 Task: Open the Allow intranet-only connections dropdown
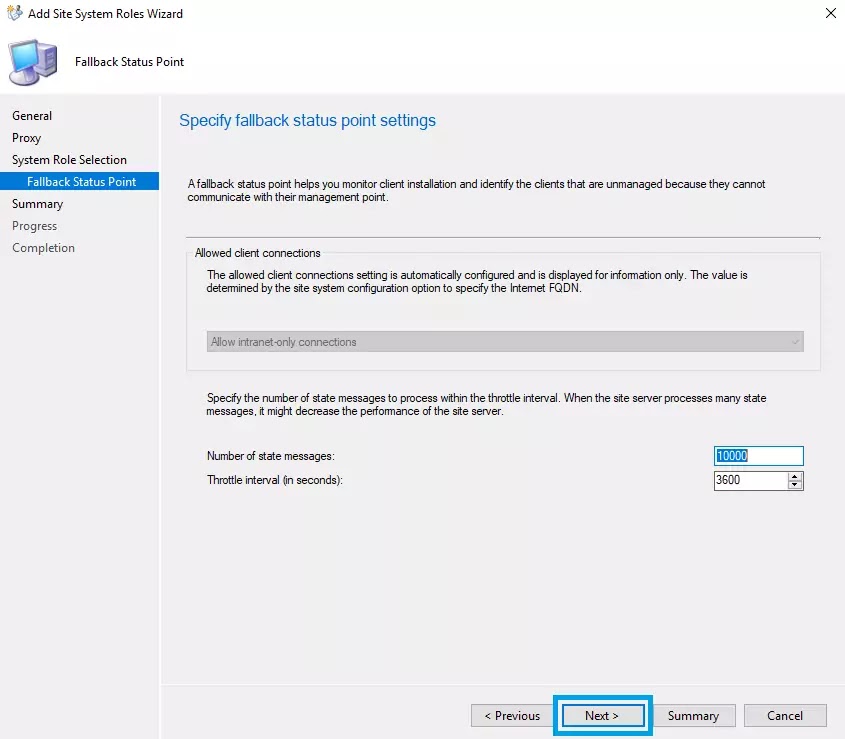click(x=505, y=342)
